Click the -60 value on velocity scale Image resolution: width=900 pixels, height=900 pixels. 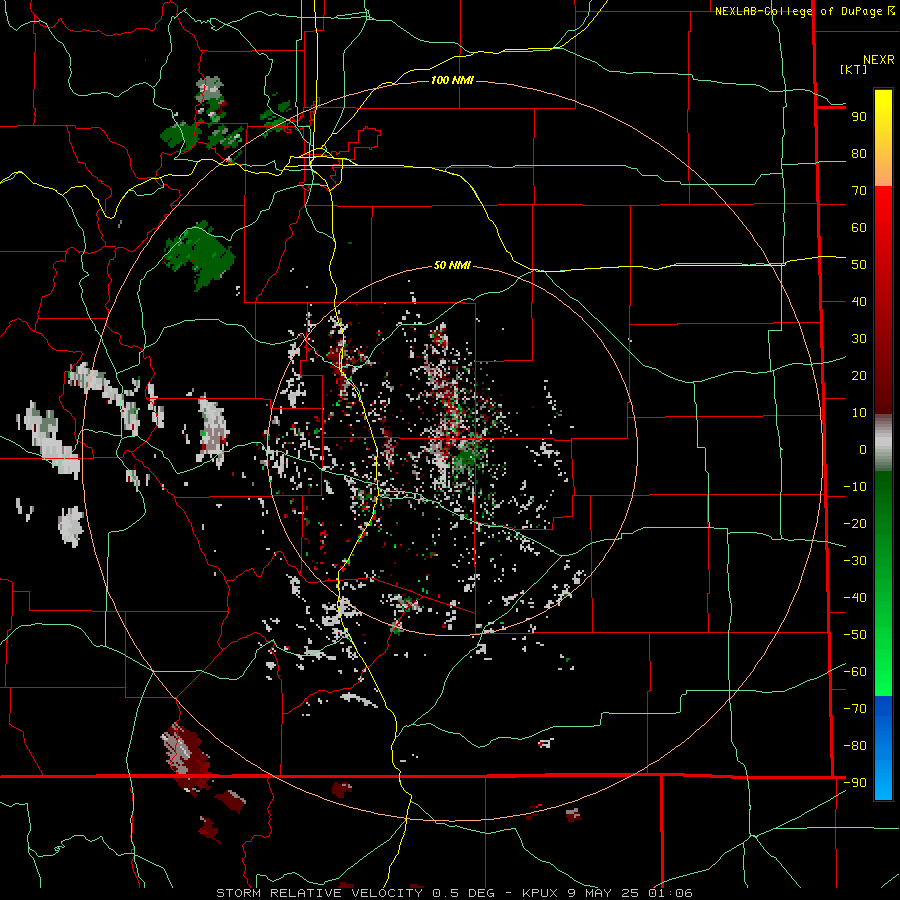coord(855,672)
